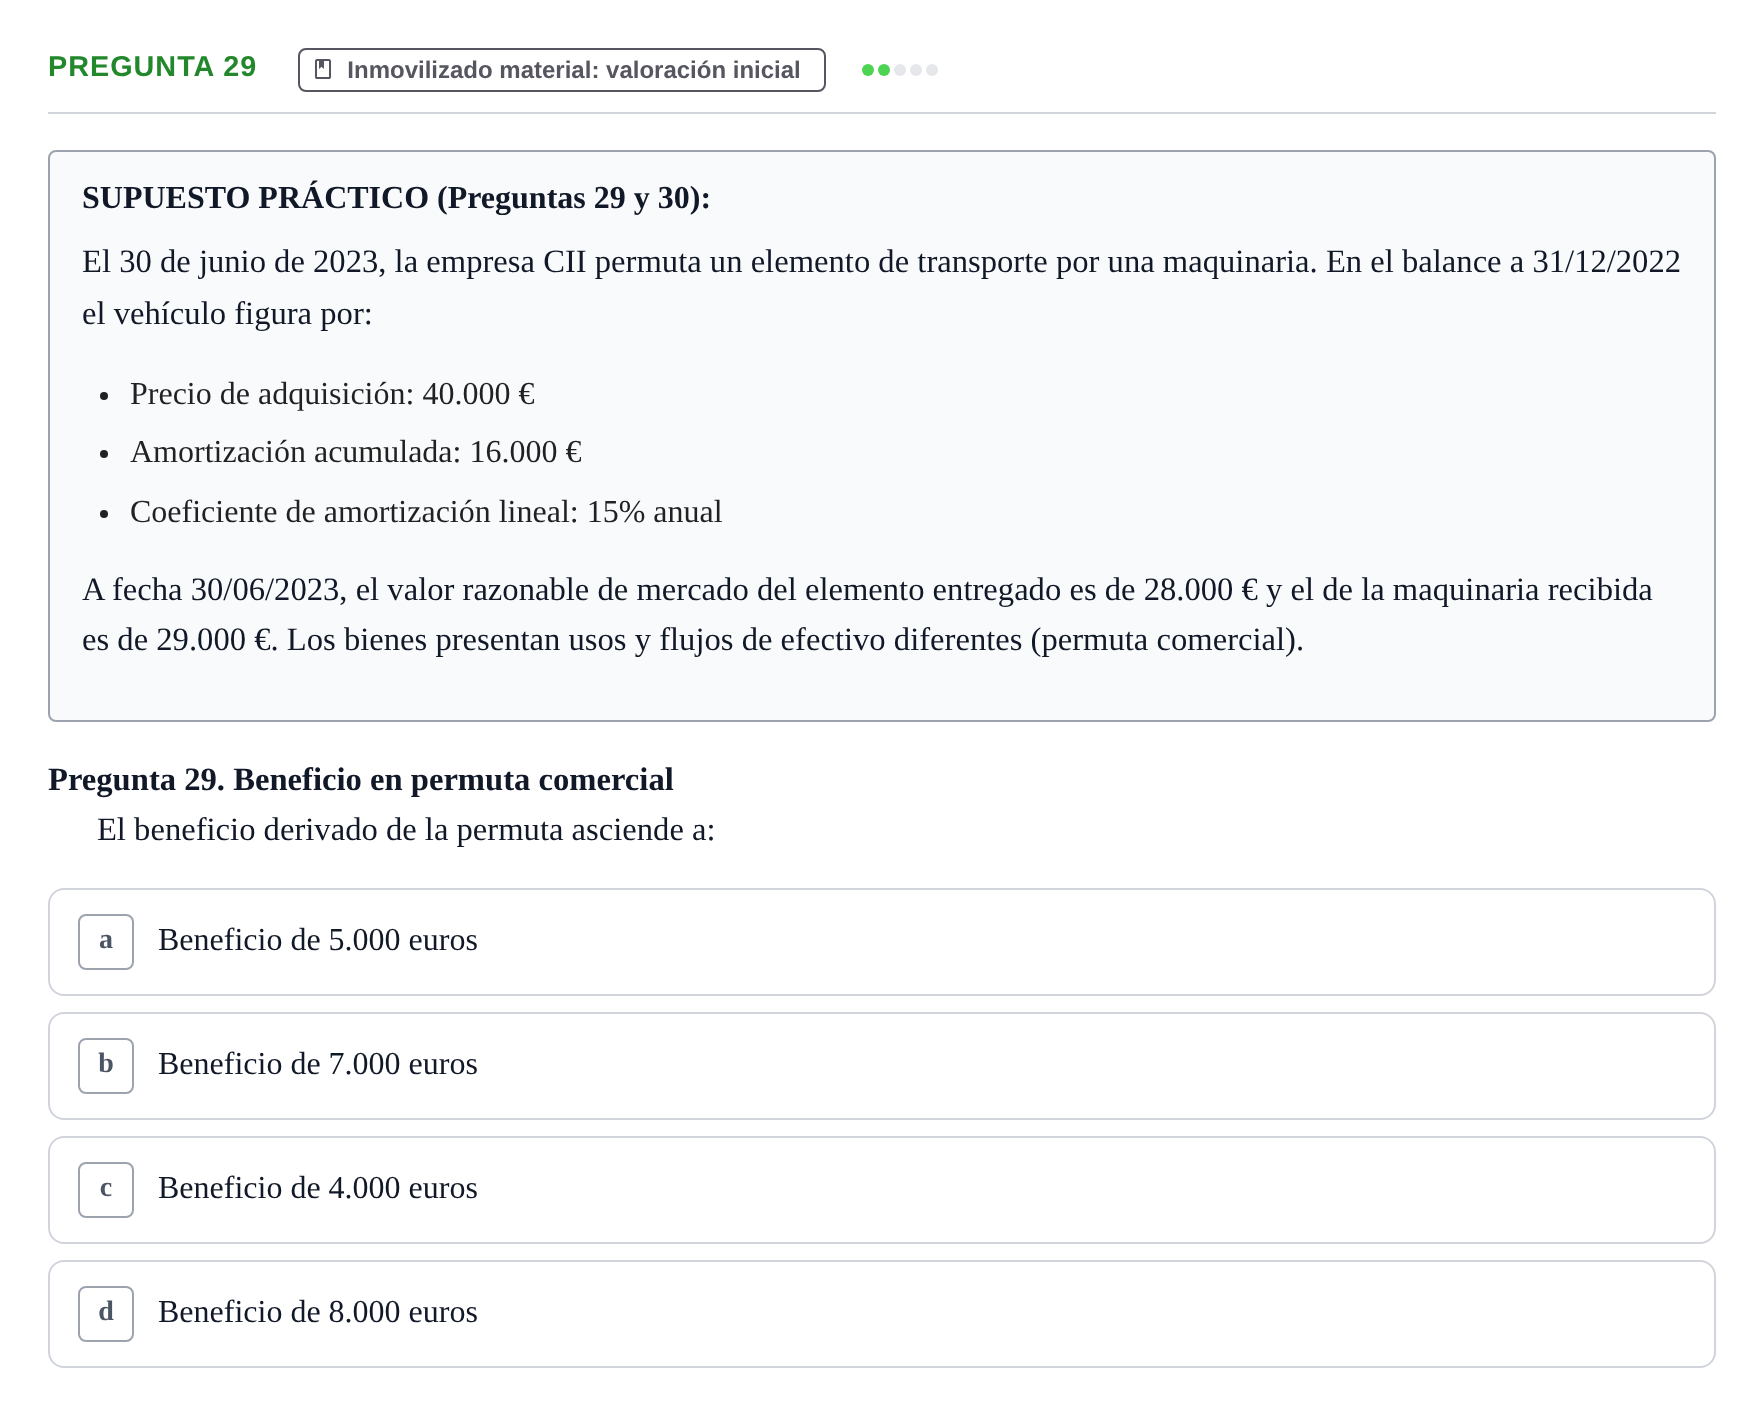Click 'El beneficio derivado de la permuta asciende a:'
The width and height of the screenshot is (1764, 1416).
click(x=406, y=830)
